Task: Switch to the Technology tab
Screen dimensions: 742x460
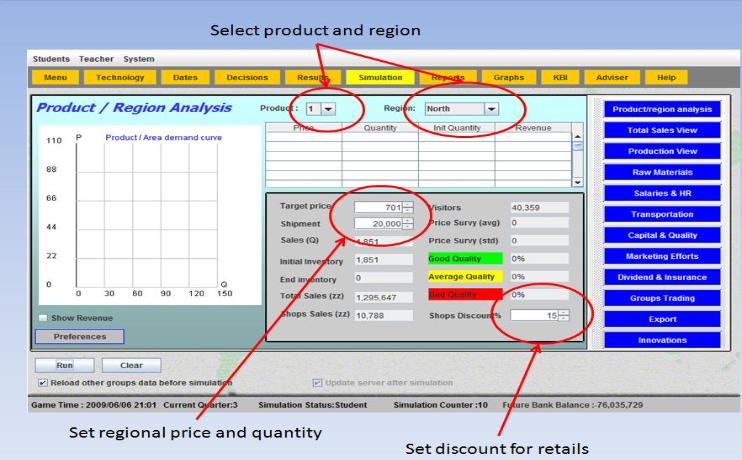Action: coord(119,77)
